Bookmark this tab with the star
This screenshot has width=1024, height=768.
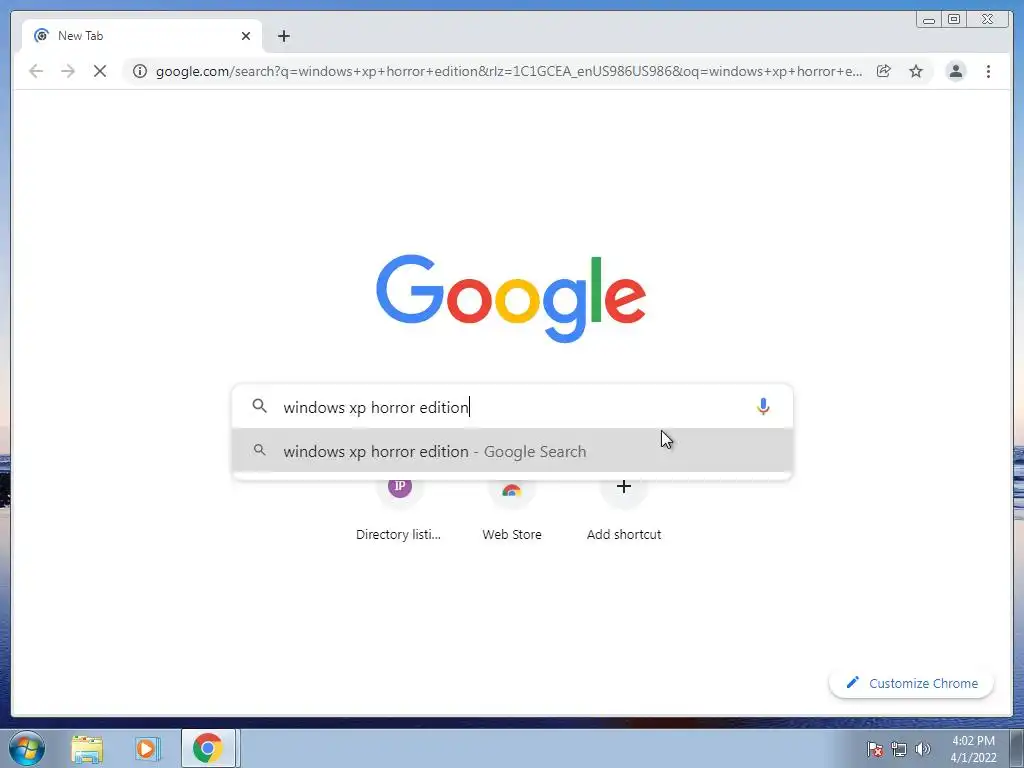pos(916,71)
